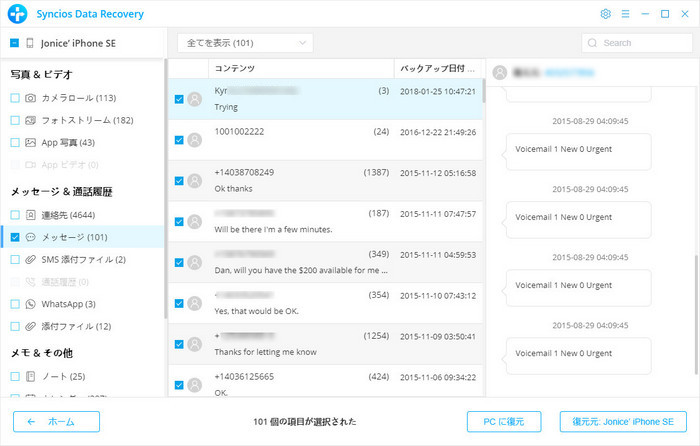The image size is (700, 446).
Task: Click the iPhone device icon
Action: [x=30, y=43]
